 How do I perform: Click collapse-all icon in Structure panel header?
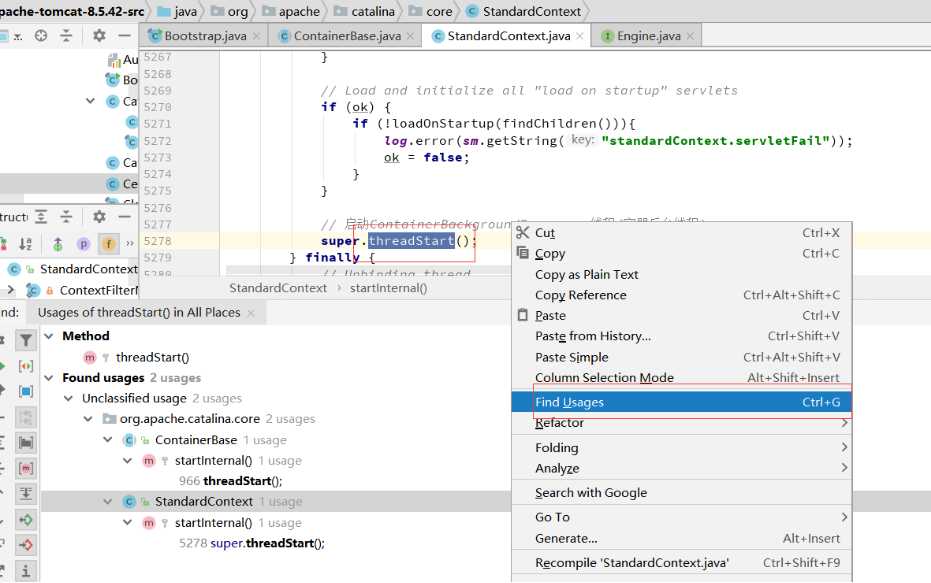(66, 217)
